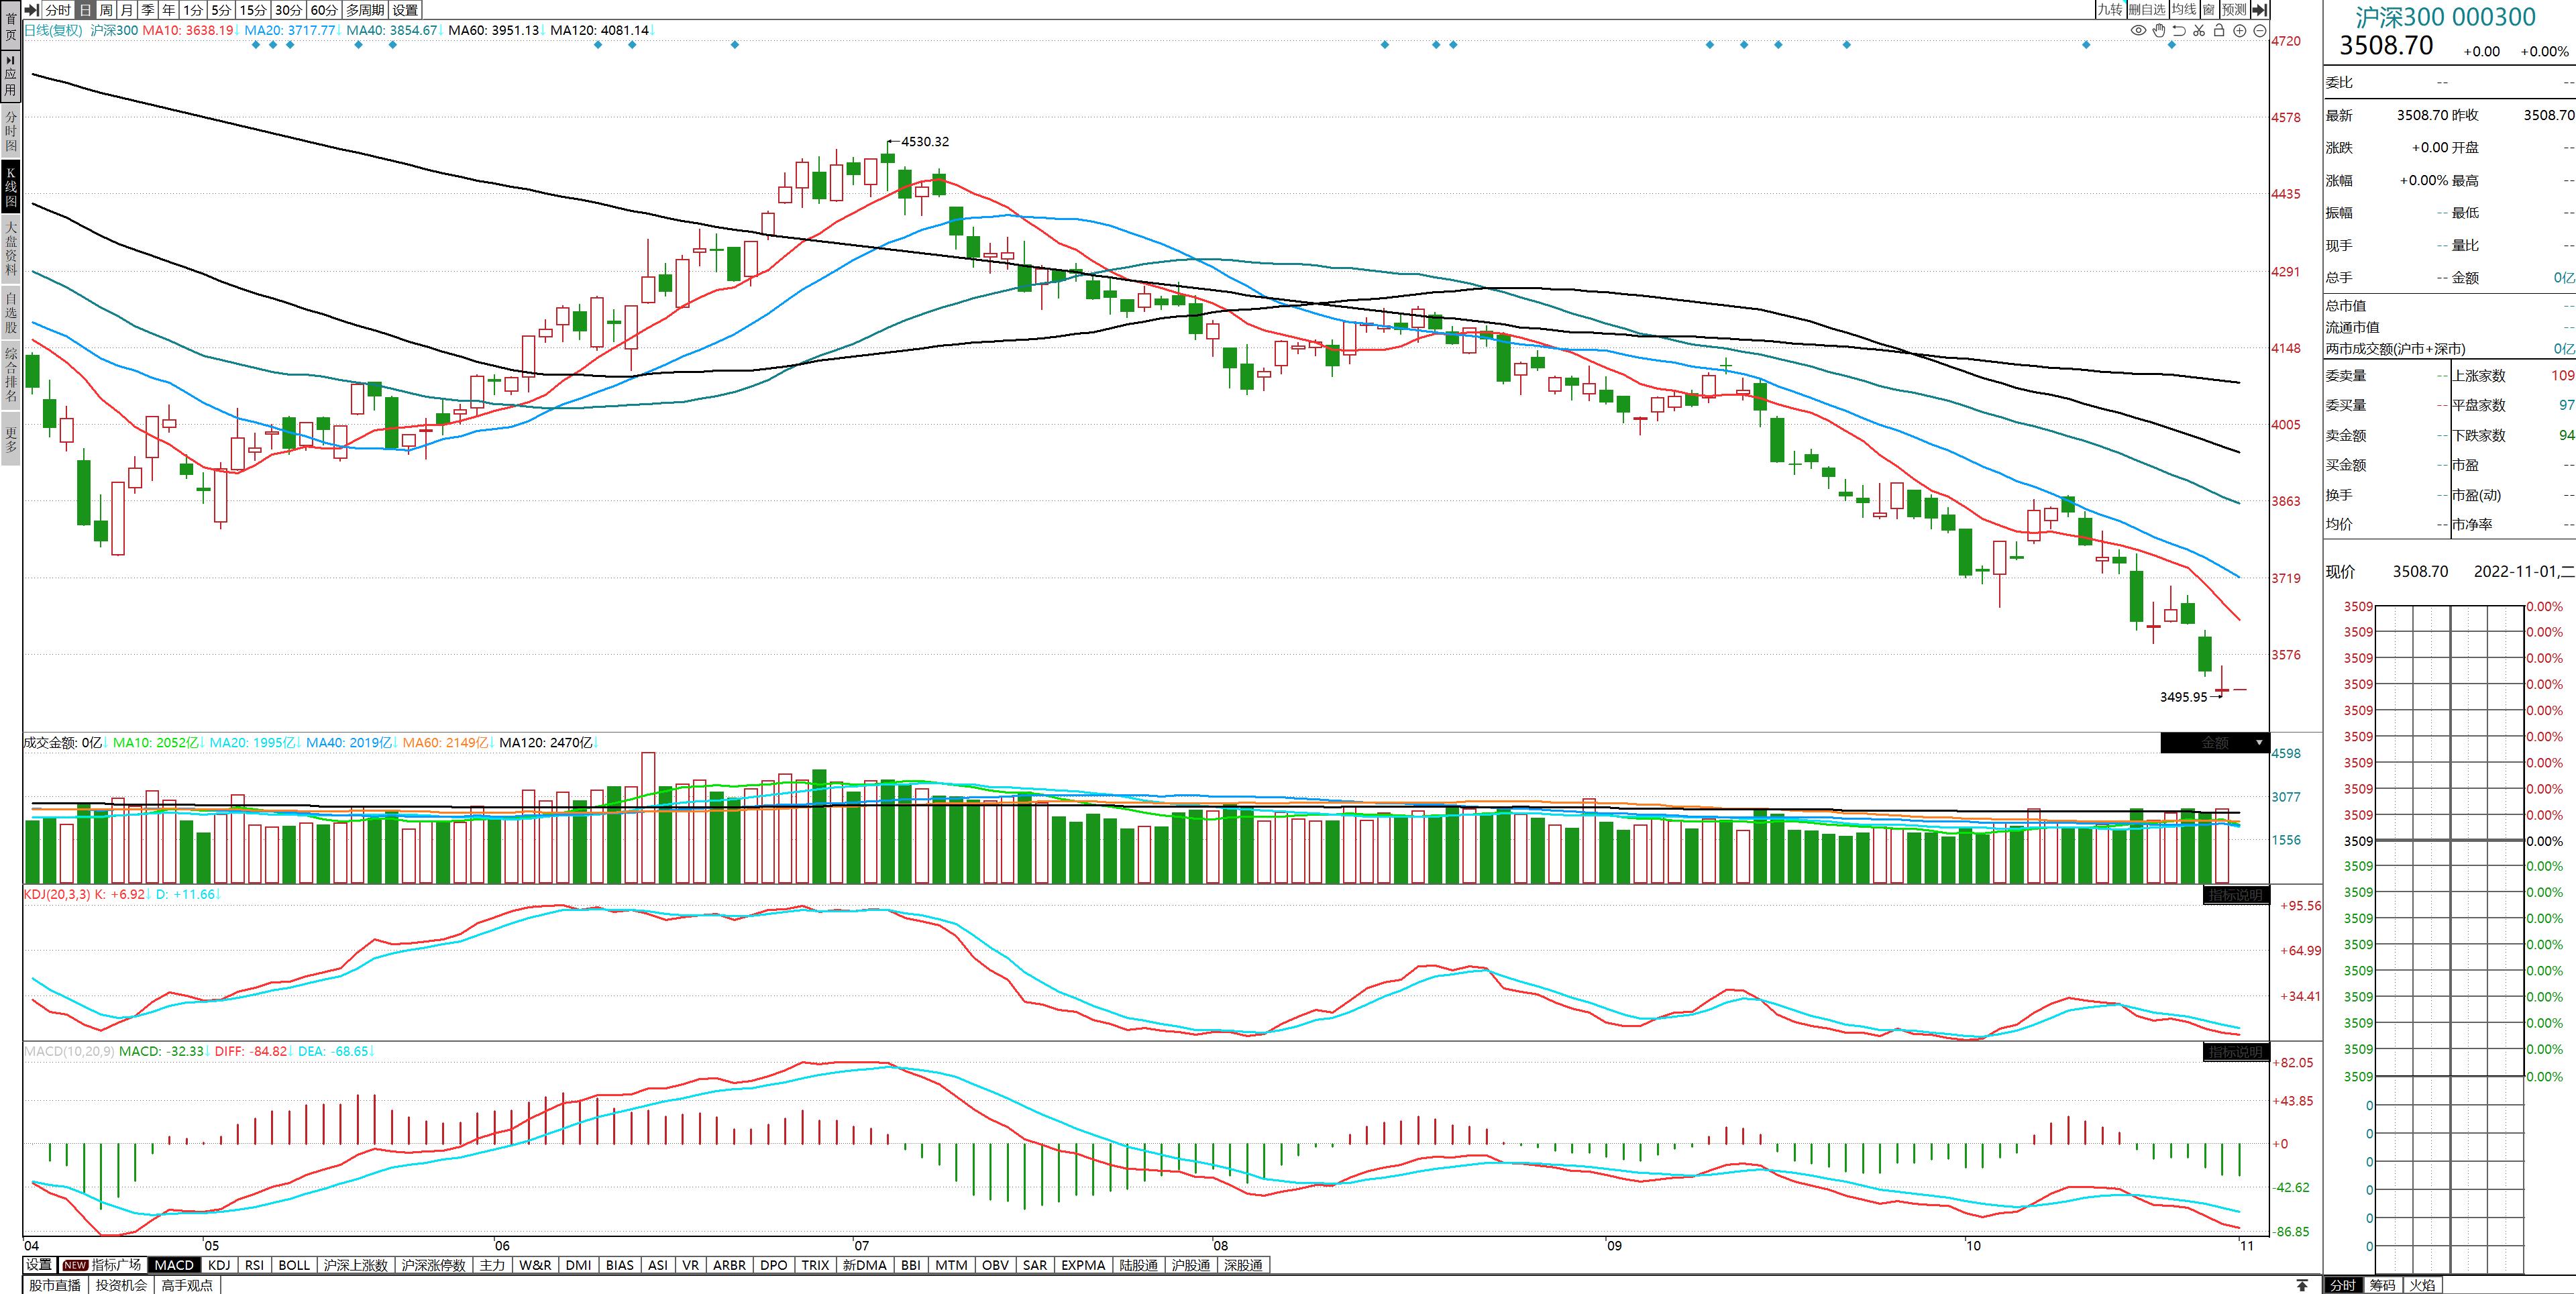2576x1294 pixels.
Task: Collapse the right panel with the top-right arrow icon
Action: click(2259, 10)
